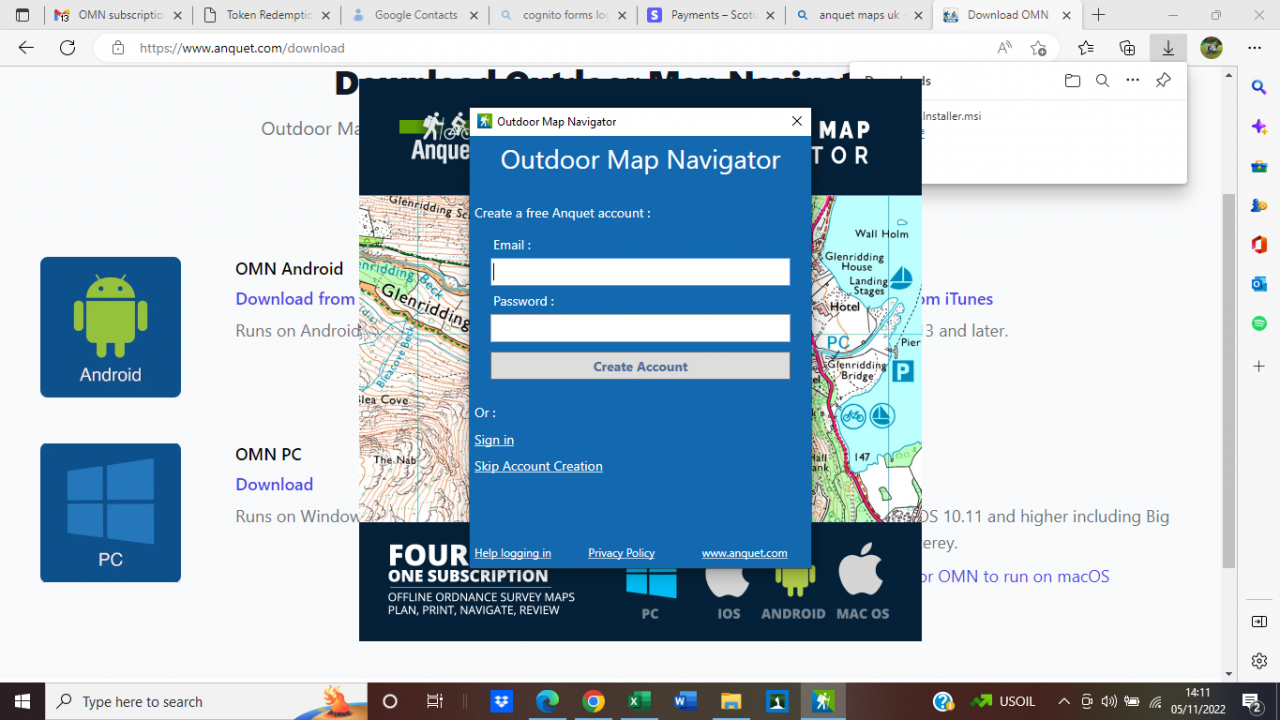Search downloads with the magnifier icon
This screenshot has height=720, width=1280.
point(1102,80)
